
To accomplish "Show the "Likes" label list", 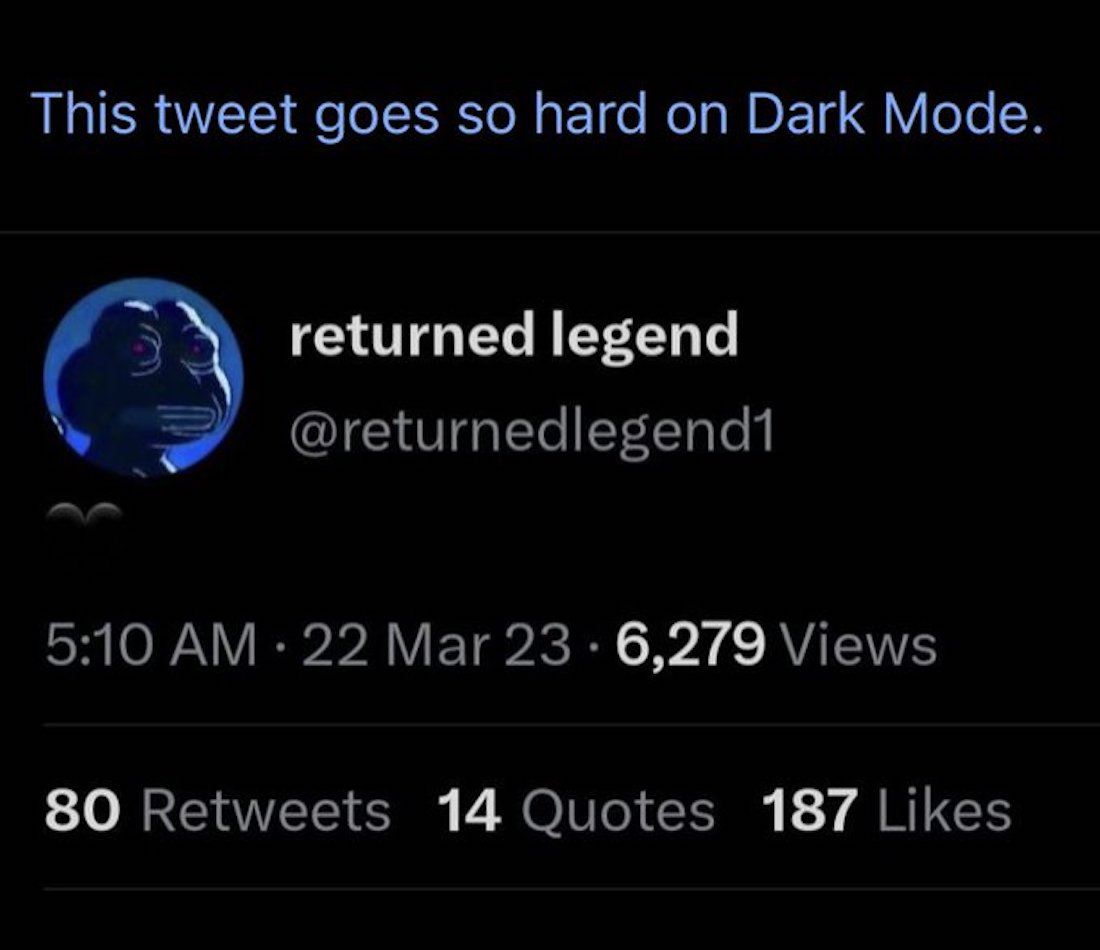I will (x=943, y=810).
